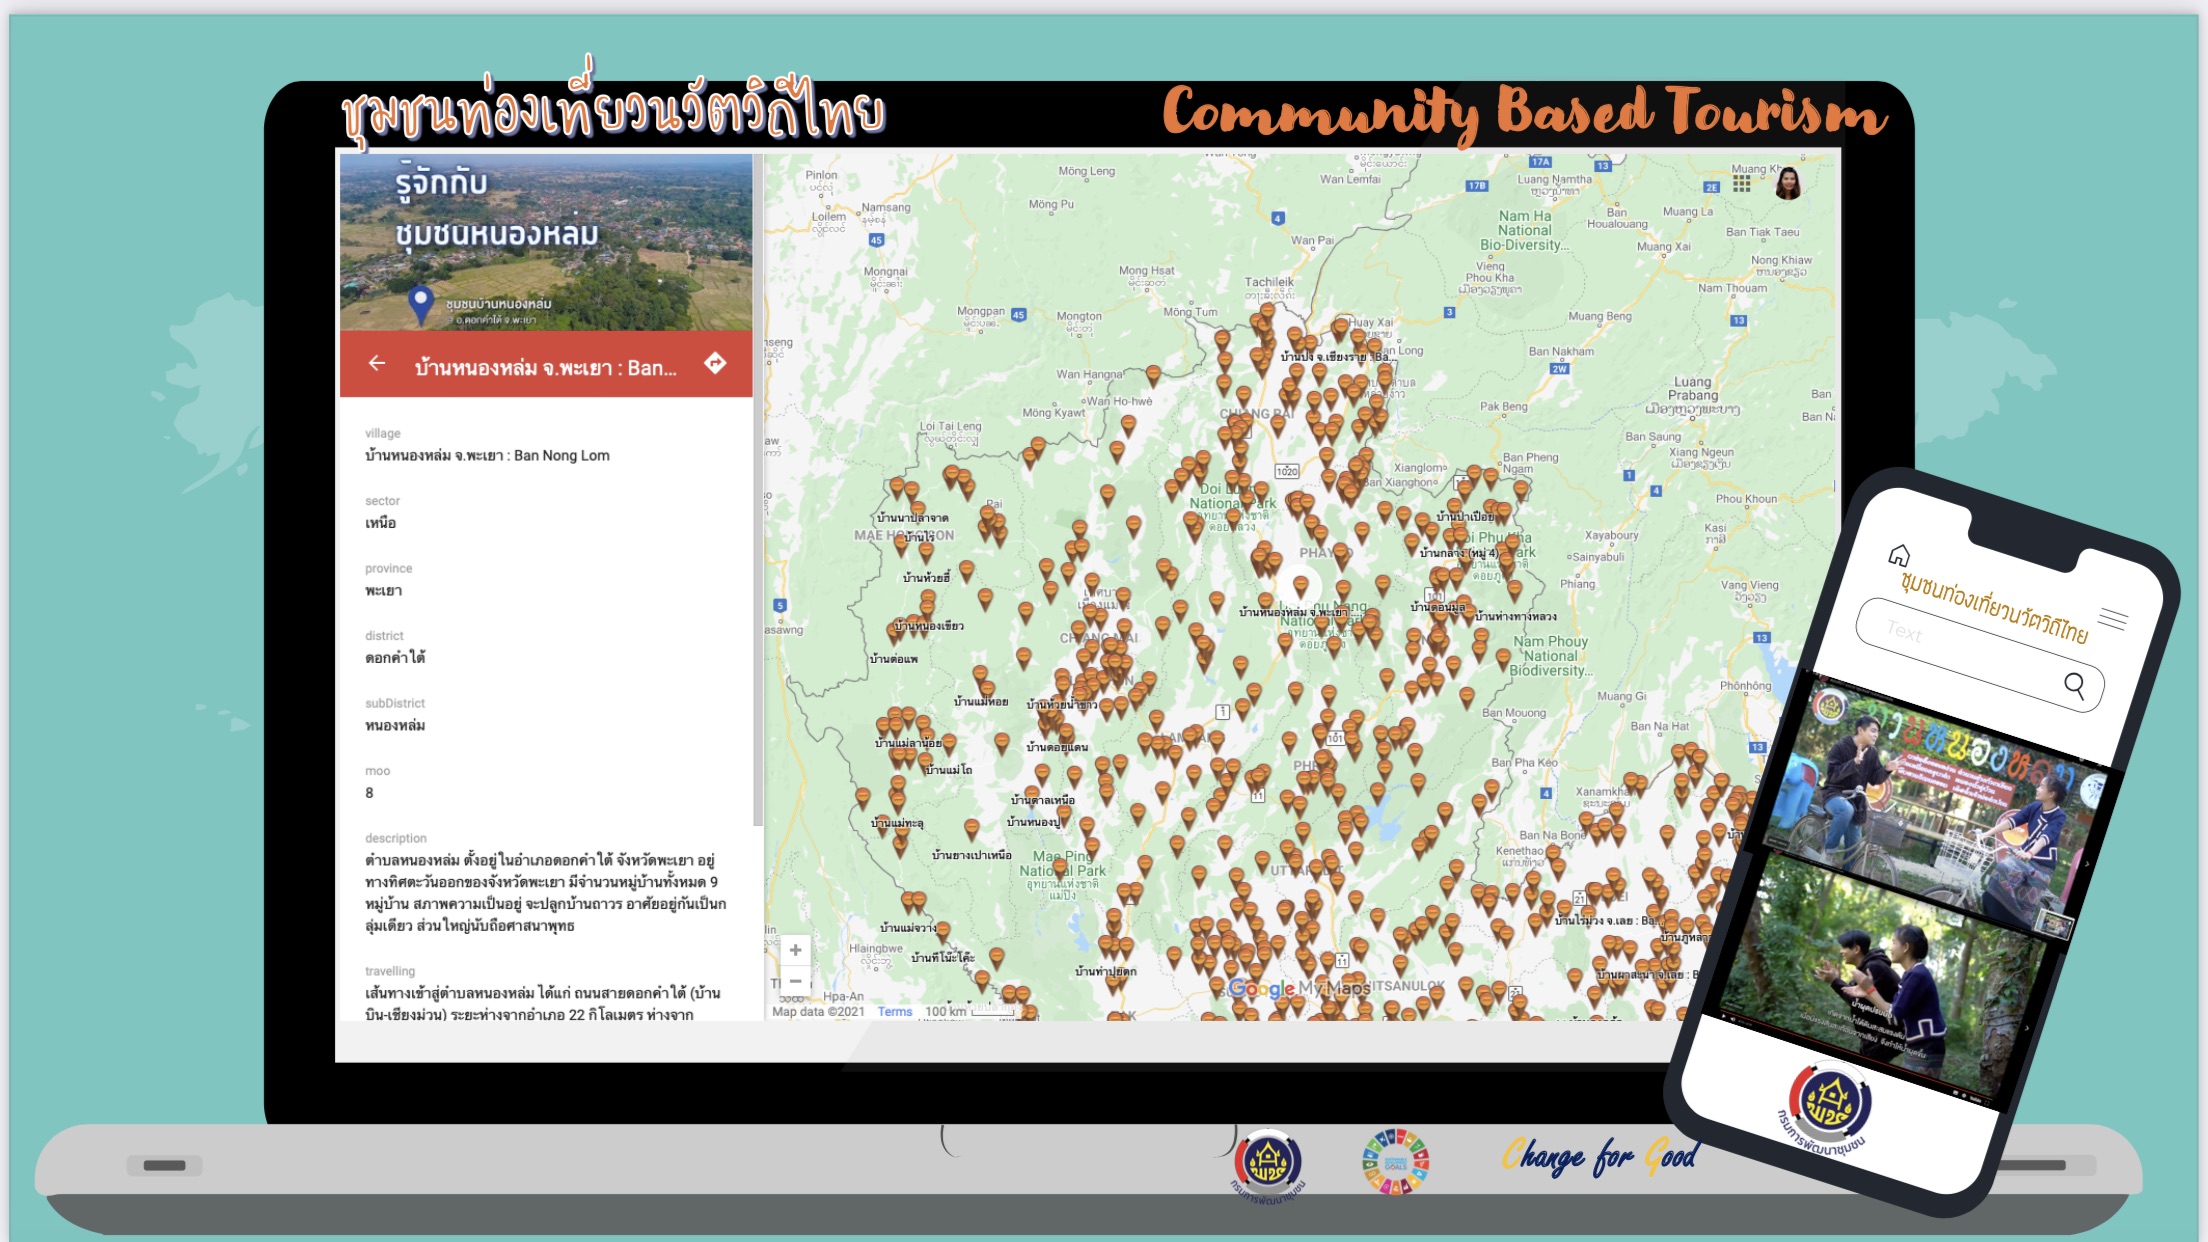The height and width of the screenshot is (1242, 2208).
Task: Click the Google My Maps logo
Action: (1298, 988)
